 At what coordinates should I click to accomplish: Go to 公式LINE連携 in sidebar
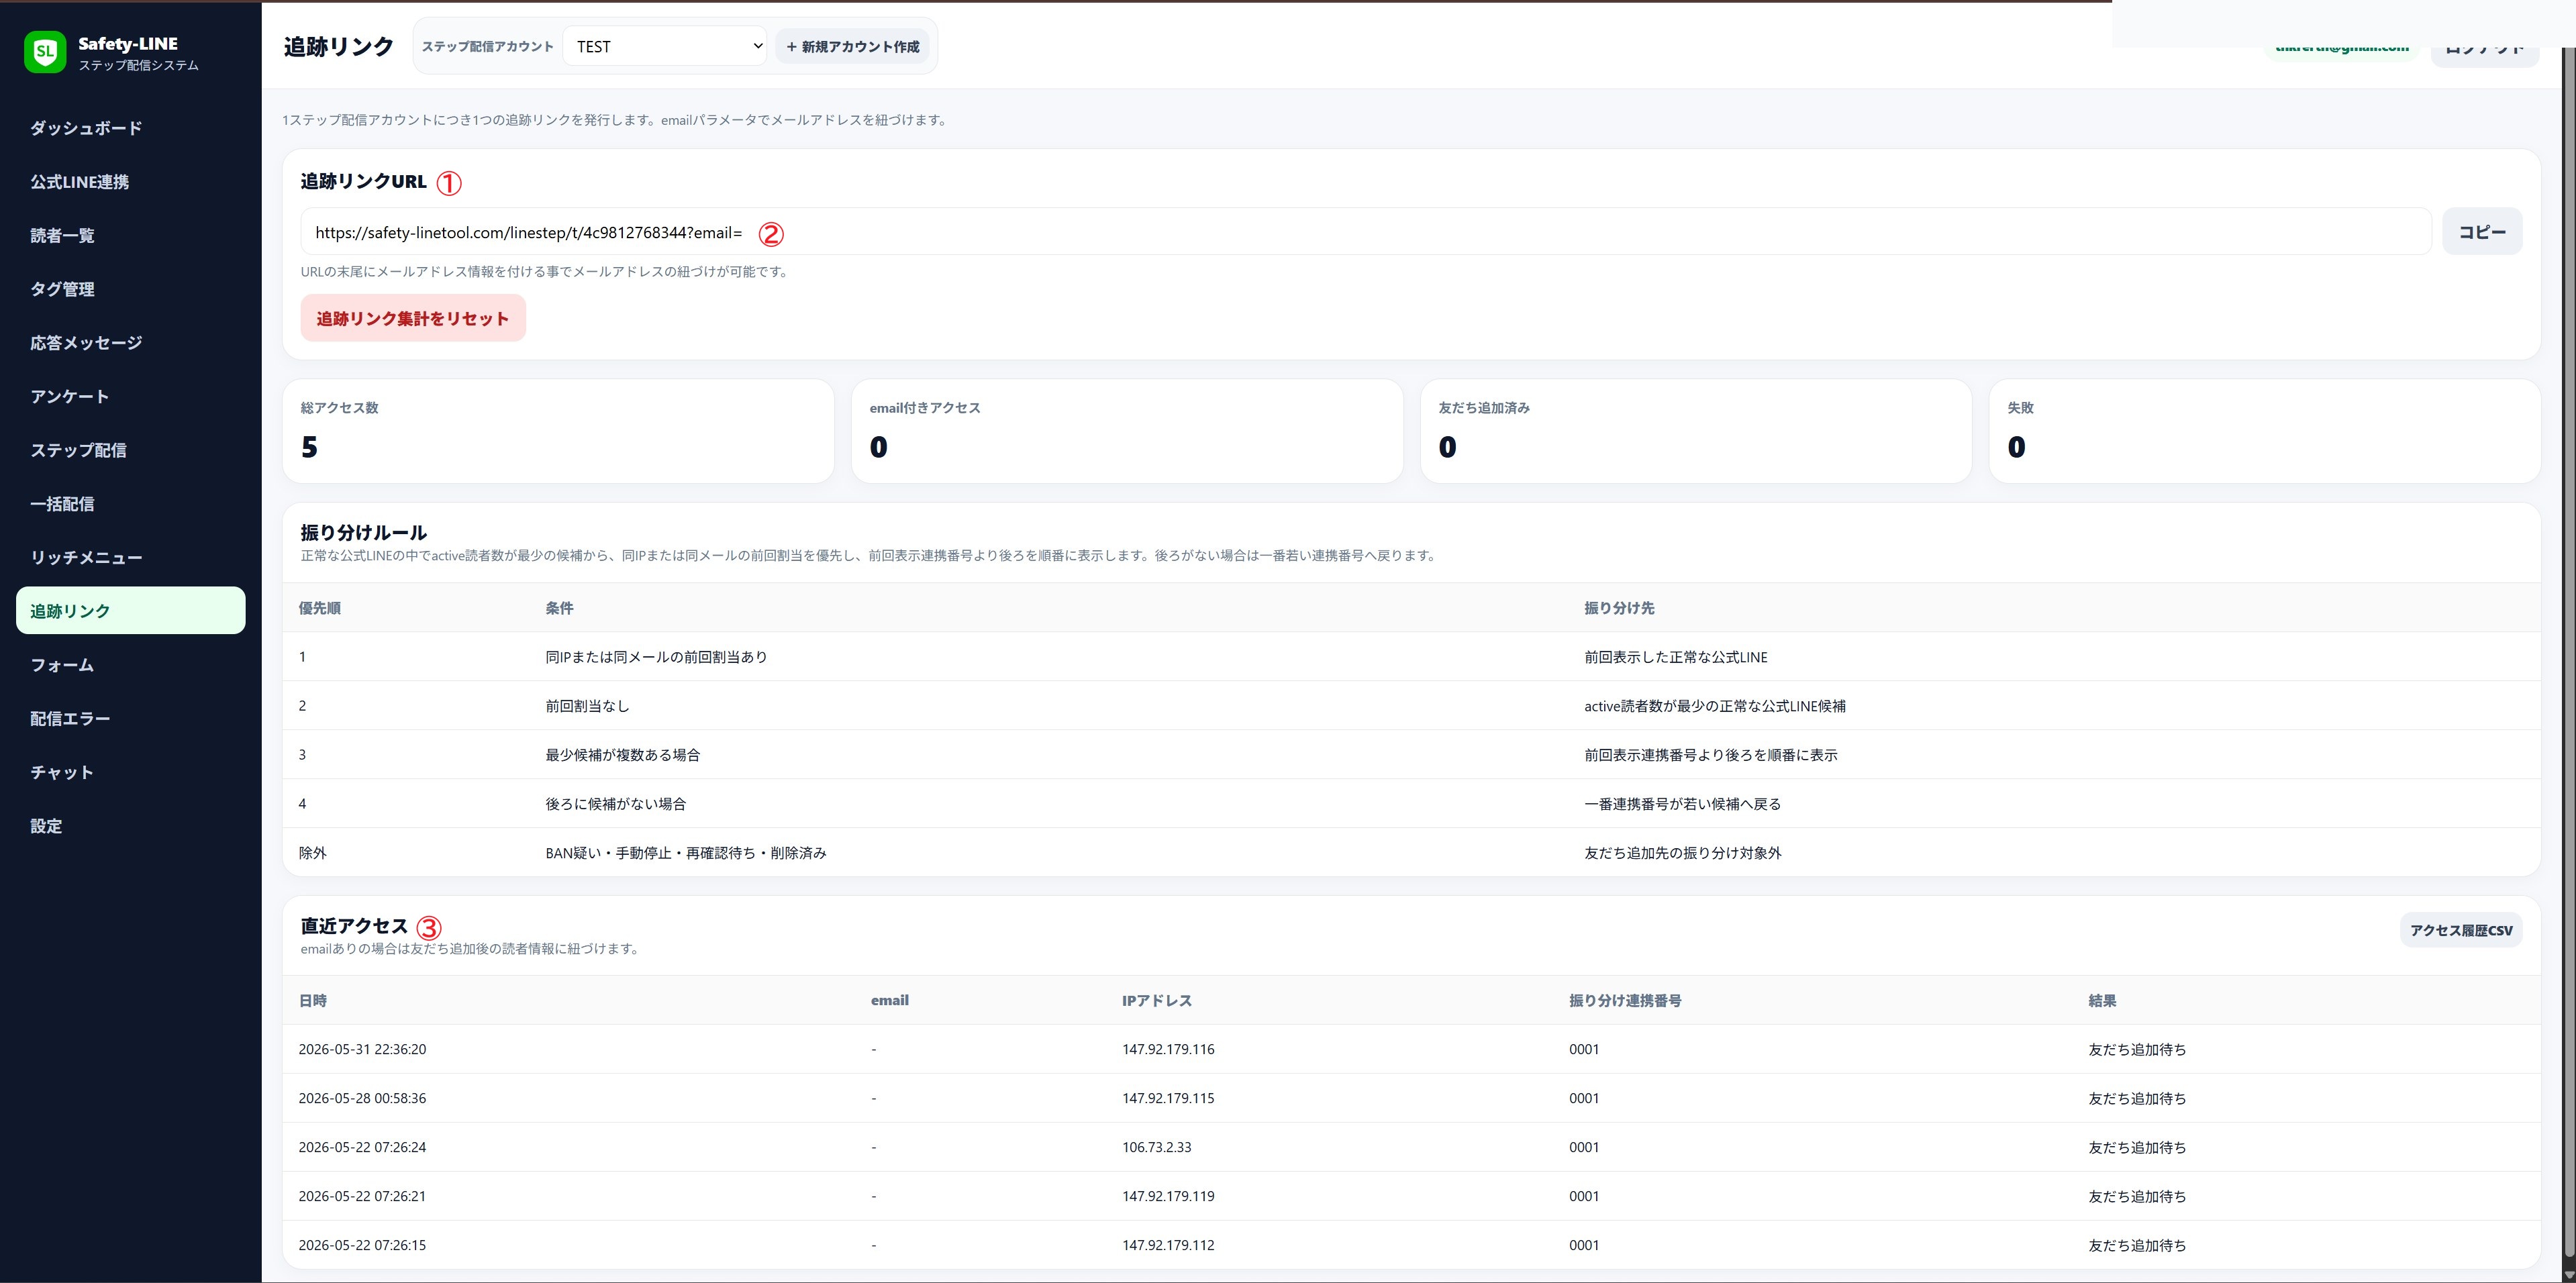click(130, 182)
